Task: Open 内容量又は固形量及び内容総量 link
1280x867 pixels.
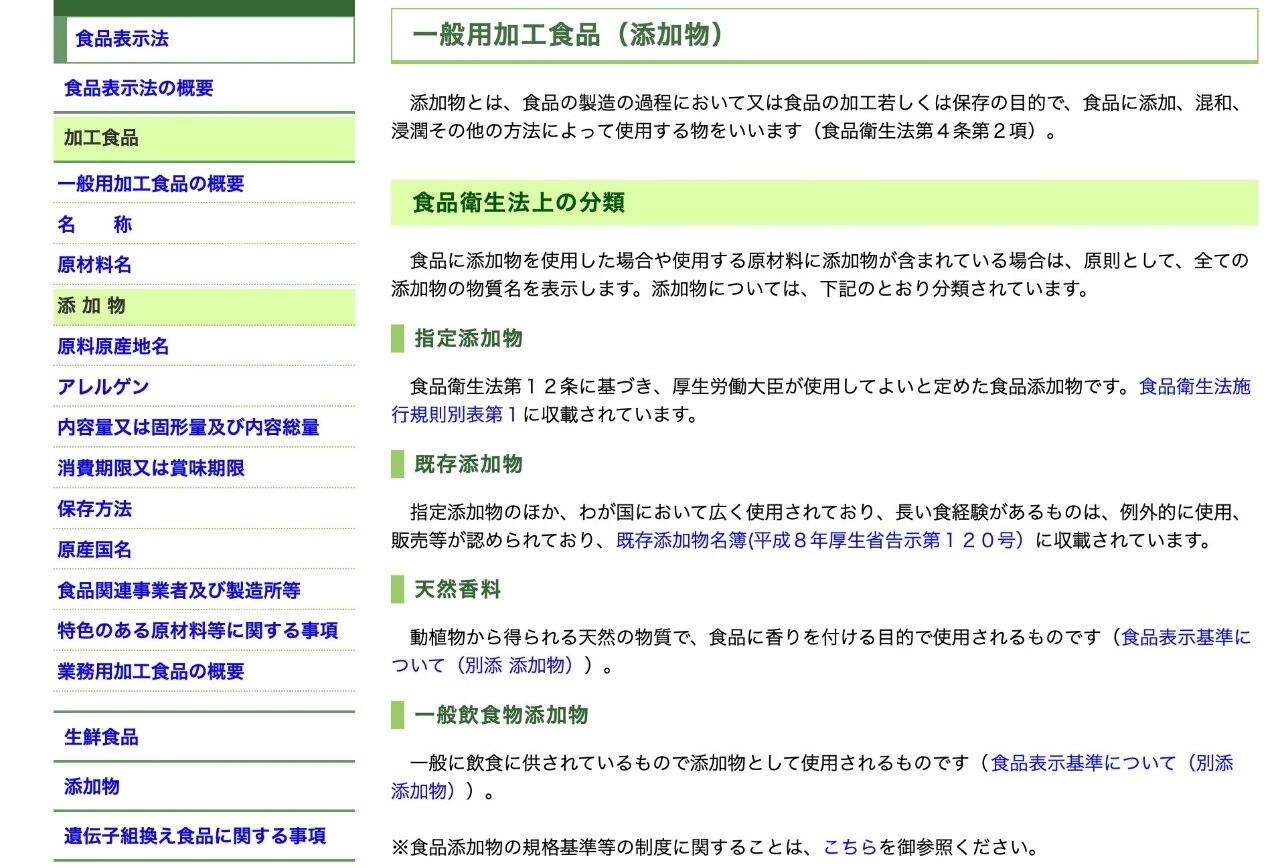Action: click(x=188, y=428)
